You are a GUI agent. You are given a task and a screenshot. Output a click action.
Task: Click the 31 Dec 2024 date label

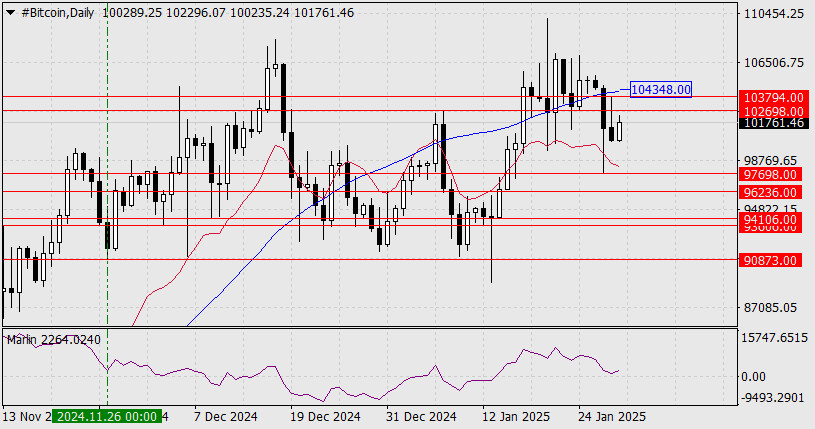pyautogui.click(x=421, y=417)
